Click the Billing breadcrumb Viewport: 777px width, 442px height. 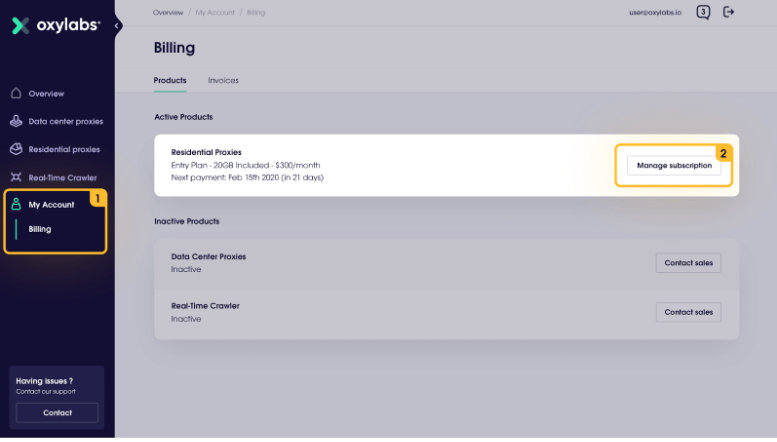(256, 12)
